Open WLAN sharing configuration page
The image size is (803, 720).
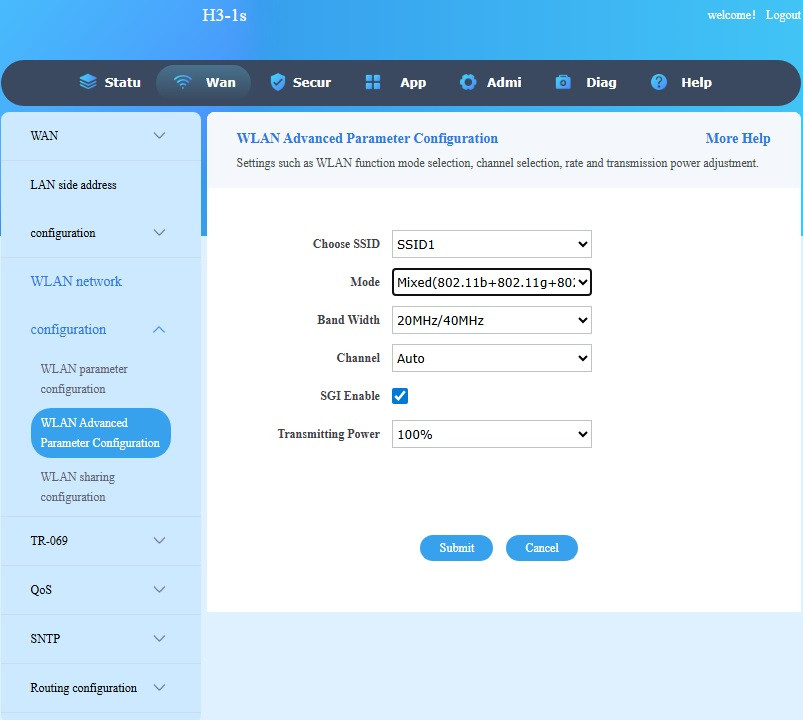pos(78,487)
